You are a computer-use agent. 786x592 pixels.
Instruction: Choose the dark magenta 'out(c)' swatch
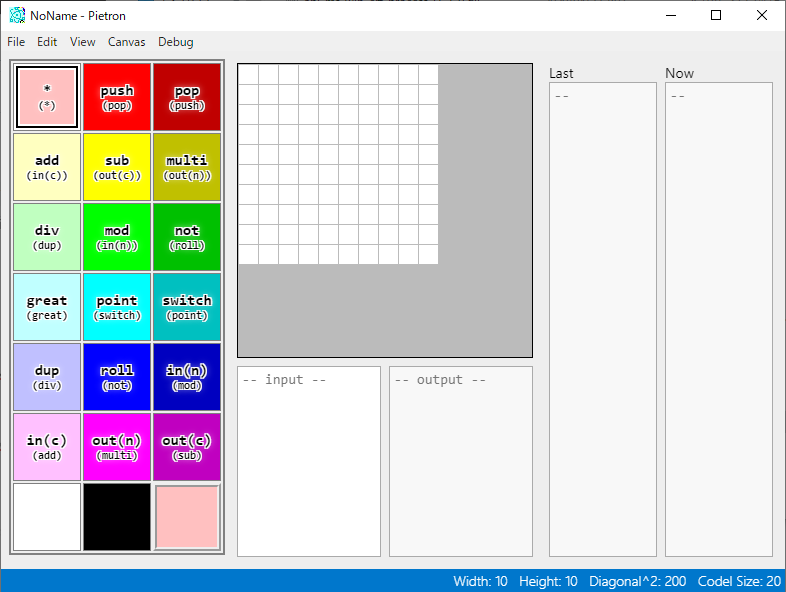pyautogui.click(x=187, y=447)
